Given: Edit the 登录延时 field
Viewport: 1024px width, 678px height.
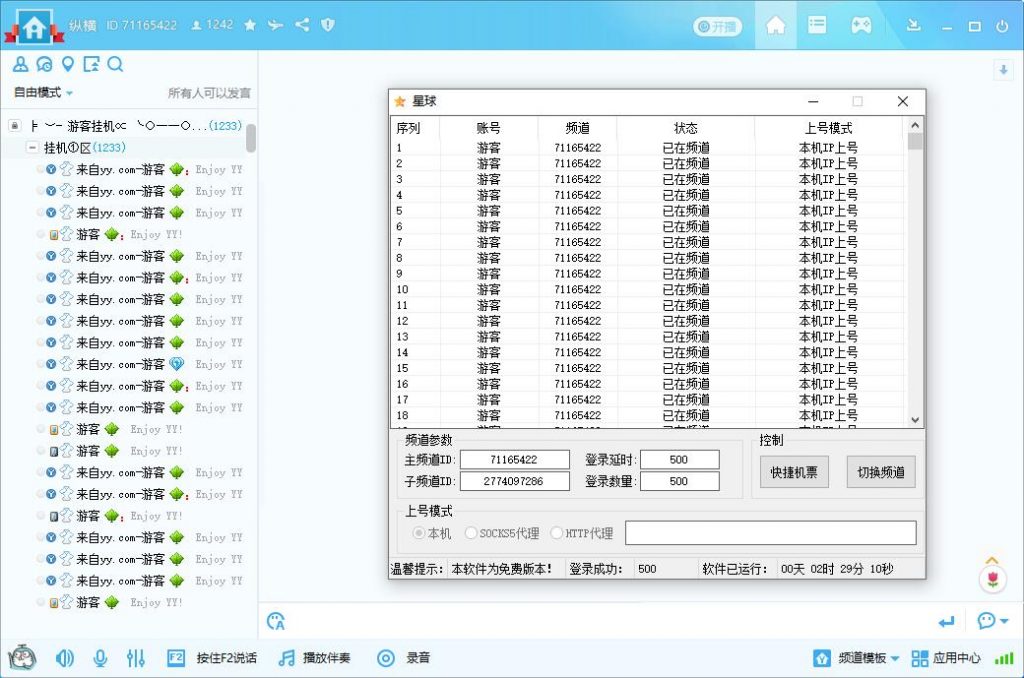Looking at the screenshot, I should [680, 460].
